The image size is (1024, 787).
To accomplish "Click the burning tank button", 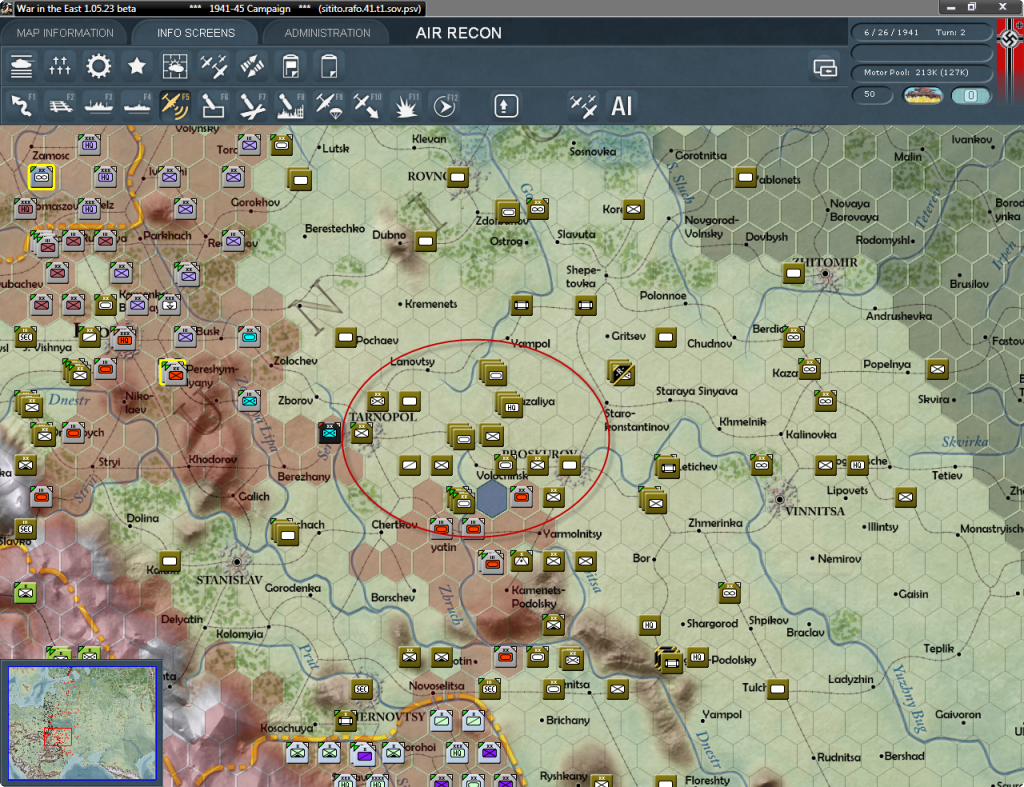I will point(922,95).
